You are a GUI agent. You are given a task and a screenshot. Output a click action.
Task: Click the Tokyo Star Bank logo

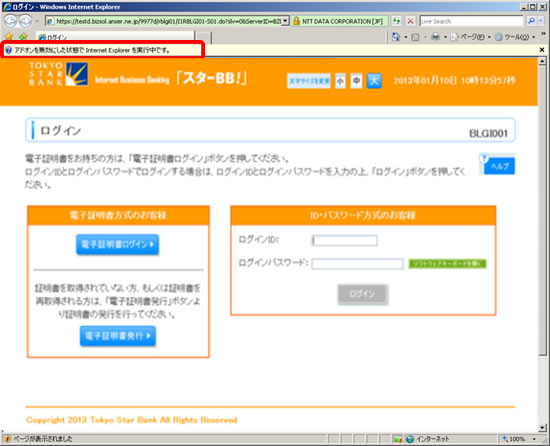[x=58, y=74]
